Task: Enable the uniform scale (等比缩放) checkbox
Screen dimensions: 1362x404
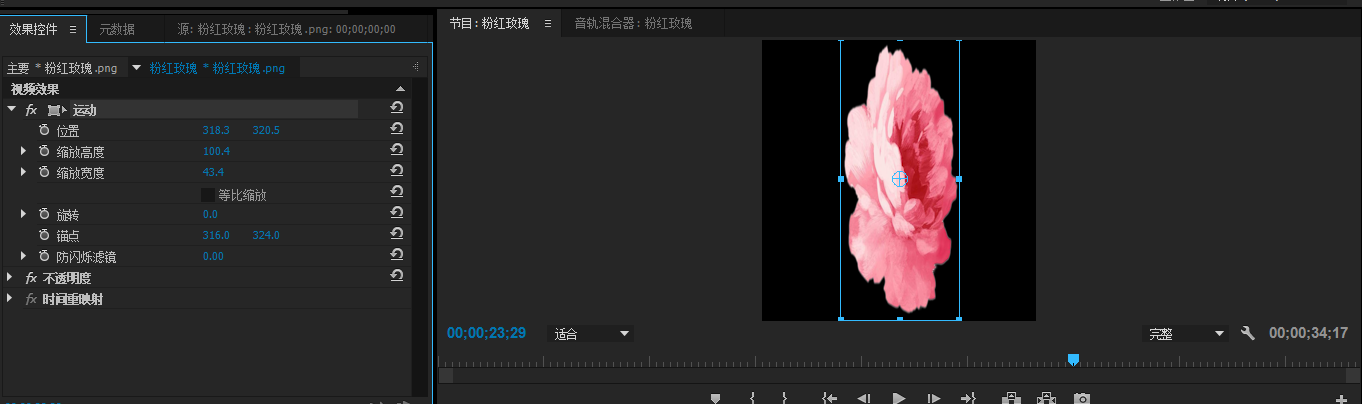Action: 208,195
